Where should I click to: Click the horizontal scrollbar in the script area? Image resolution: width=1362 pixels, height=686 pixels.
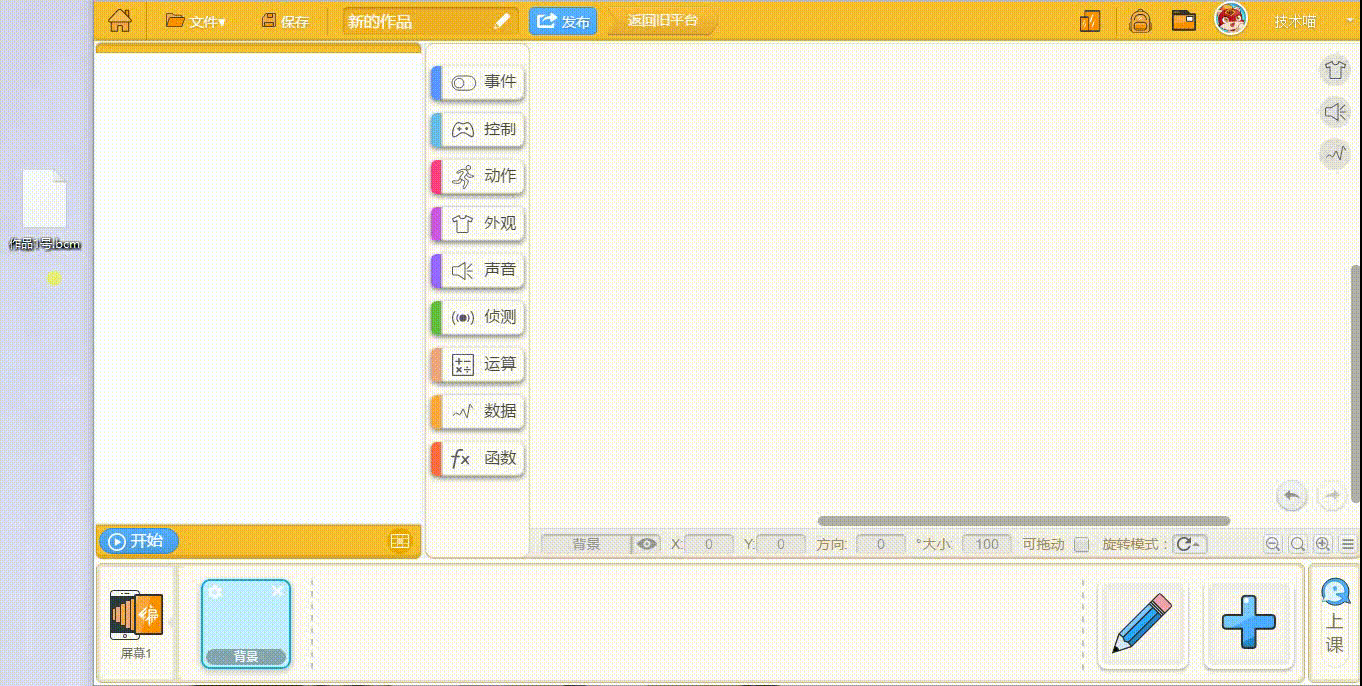click(x=1023, y=521)
